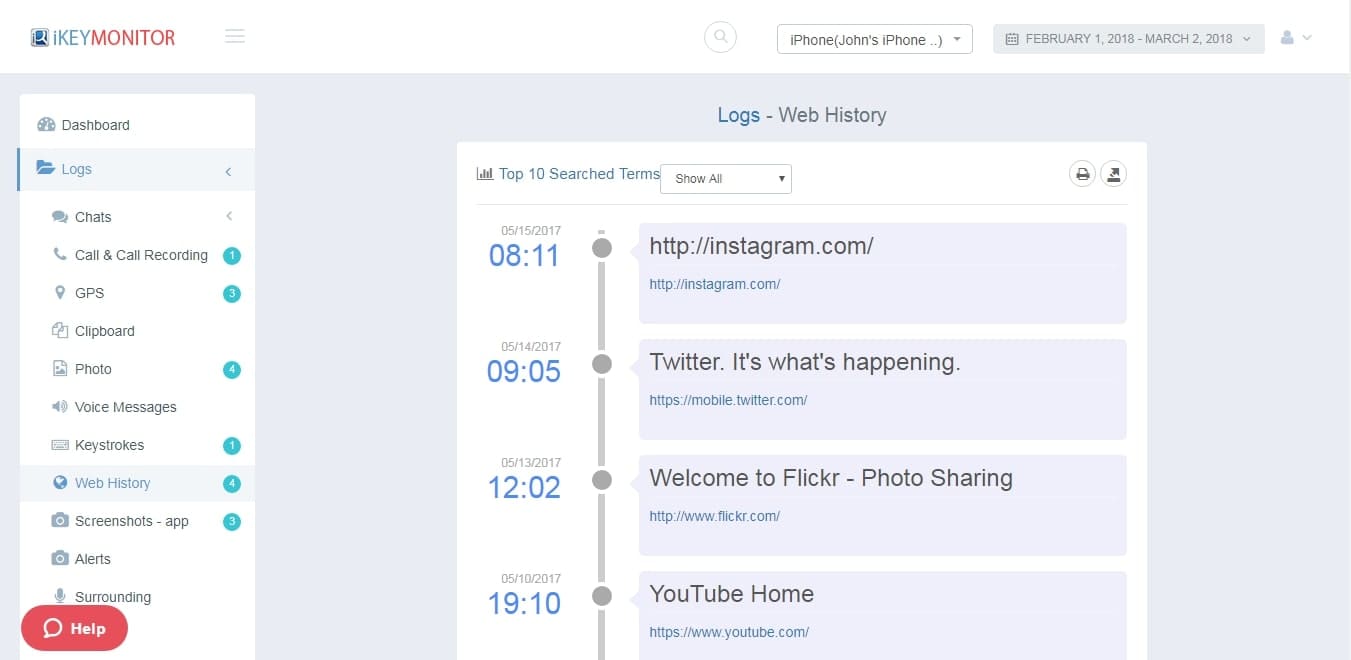The height and width of the screenshot is (660, 1351).
Task: Select Web History in sidebar
Action: 112,483
